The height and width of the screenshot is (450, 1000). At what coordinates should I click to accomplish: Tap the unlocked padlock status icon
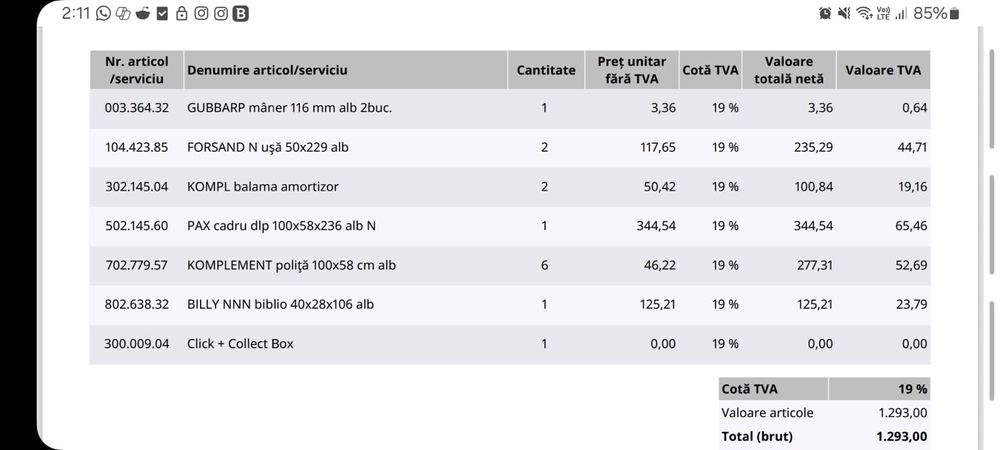pos(181,14)
